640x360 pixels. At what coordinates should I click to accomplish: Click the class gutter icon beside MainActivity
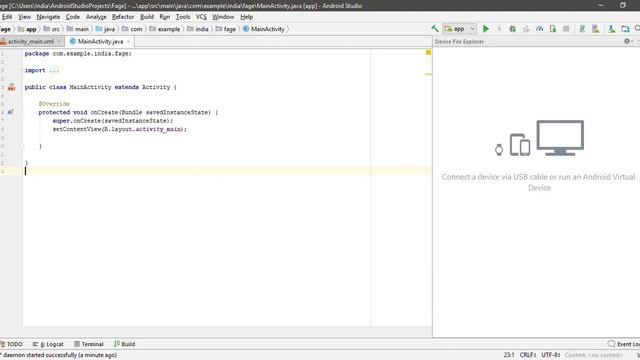coord(11,87)
